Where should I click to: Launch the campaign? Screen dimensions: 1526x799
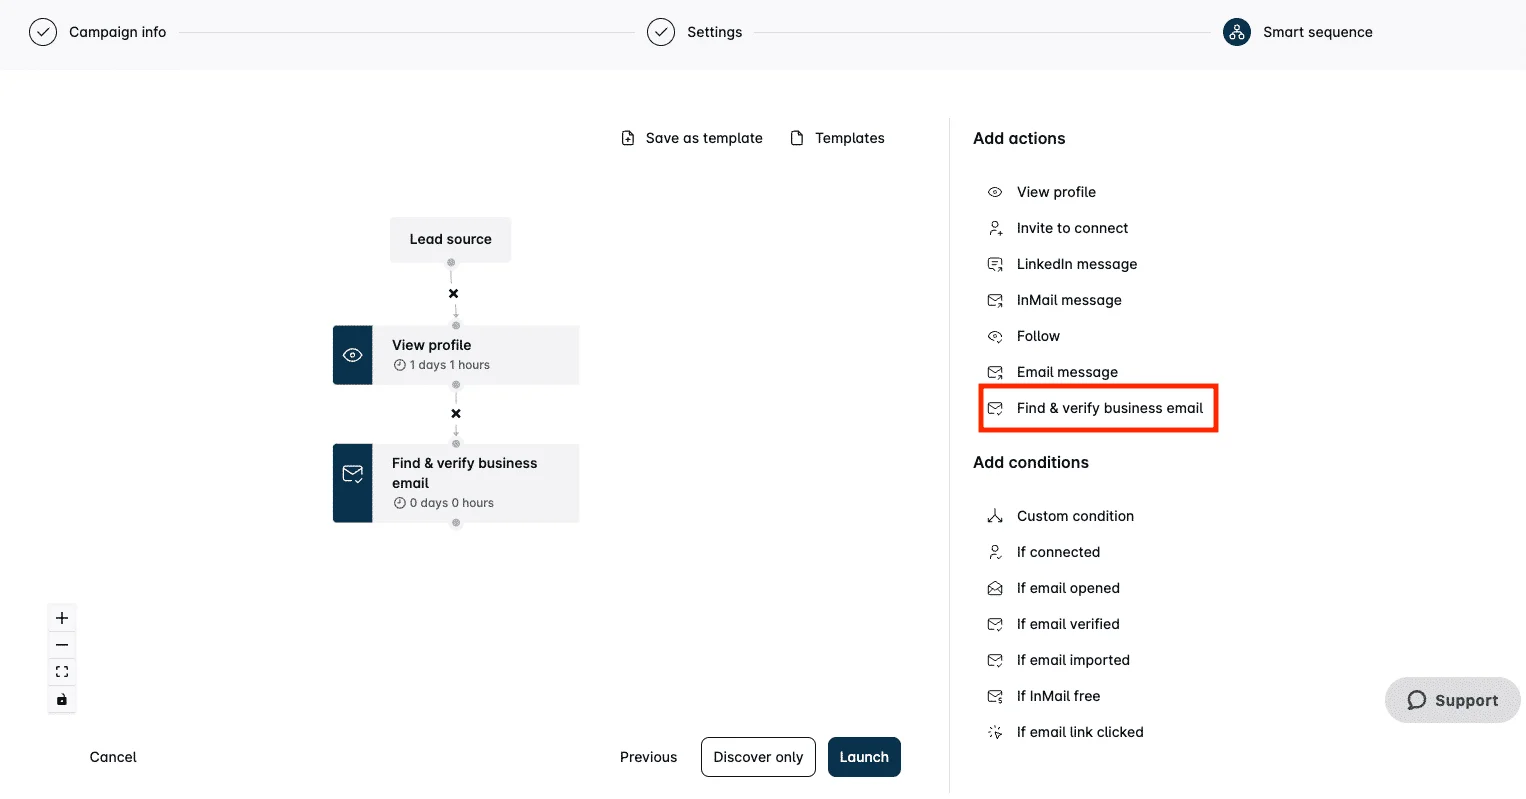(864, 757)
